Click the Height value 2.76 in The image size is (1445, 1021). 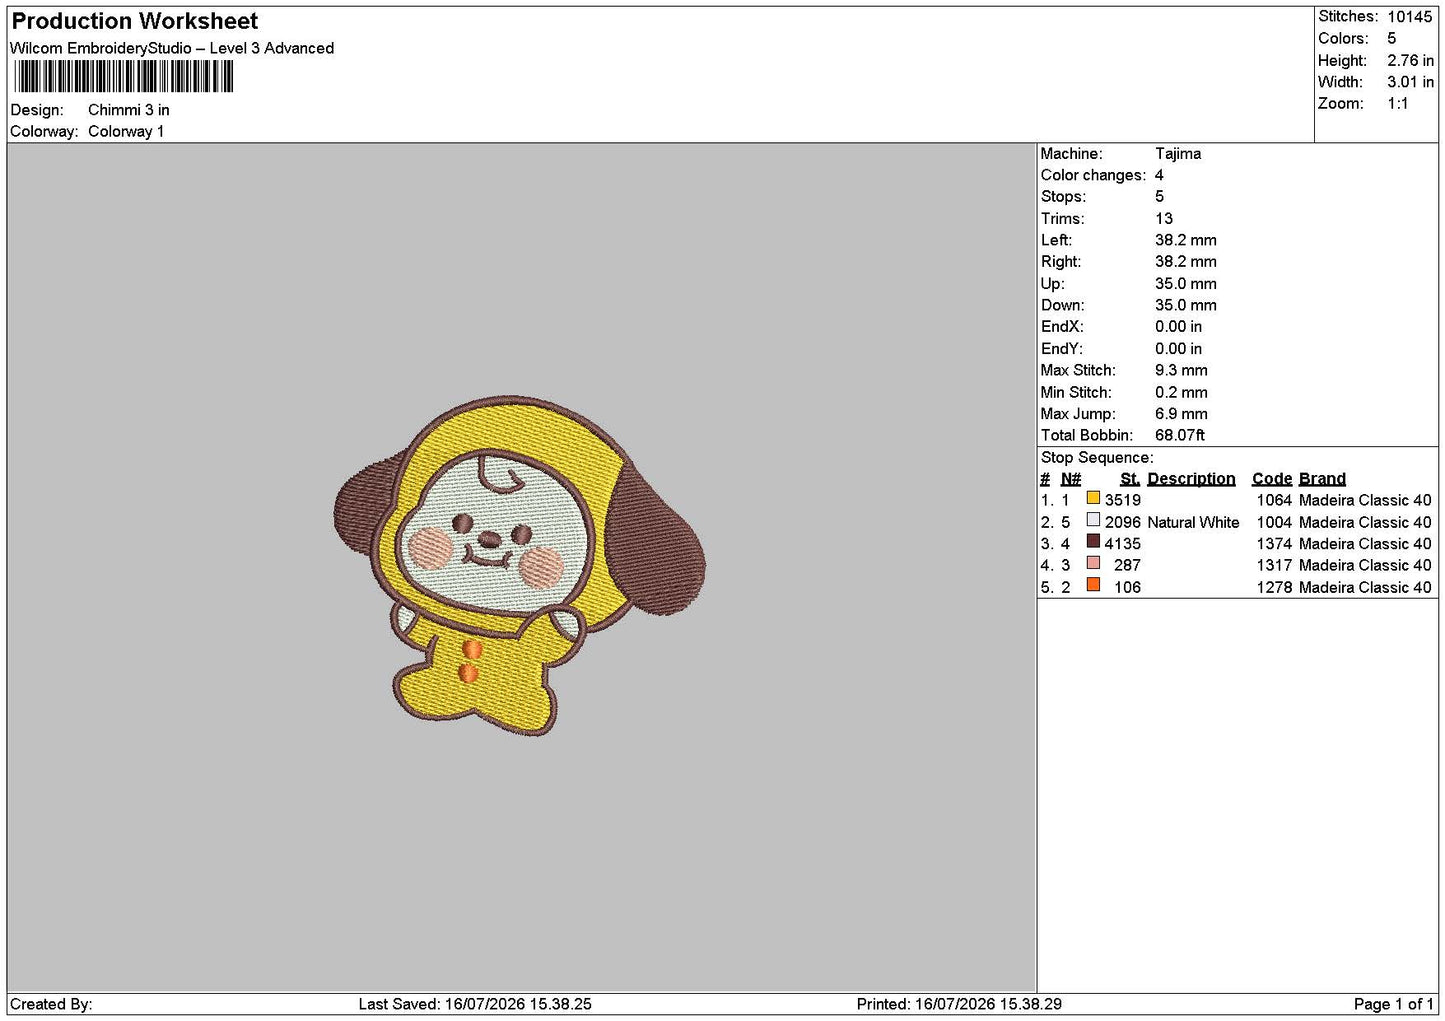pos(1410,60)
